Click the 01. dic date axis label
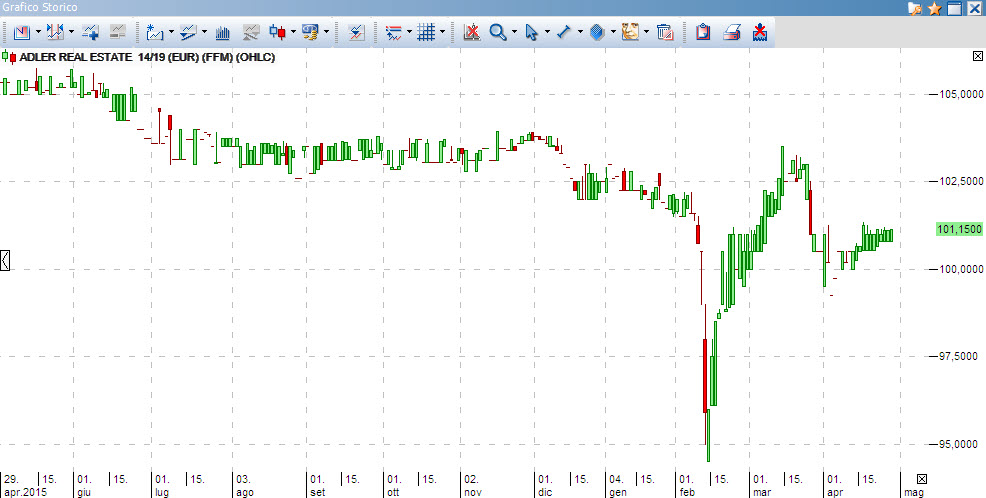This screenshot has height=498, width=986. (x=545, y=486)
